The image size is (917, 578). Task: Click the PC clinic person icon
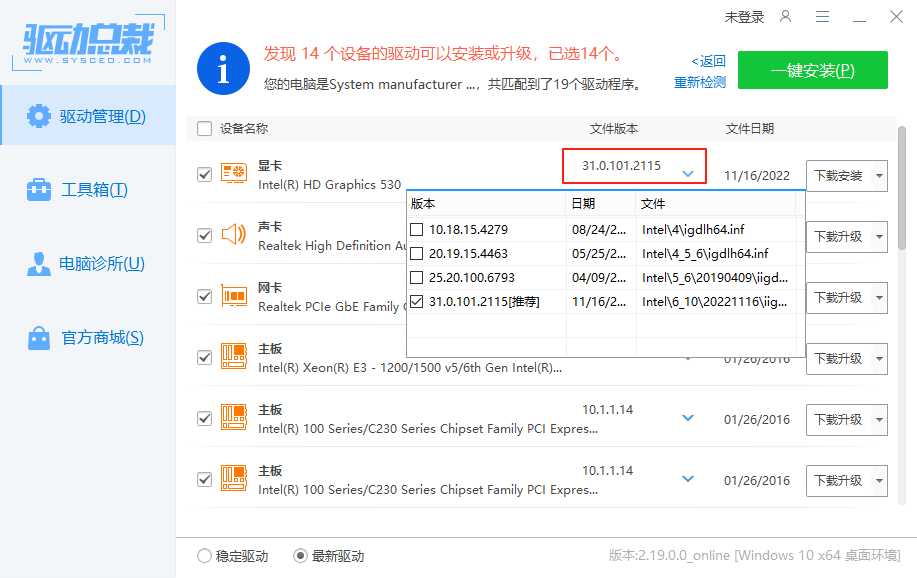pyautogui.click(x=39, y=264)
